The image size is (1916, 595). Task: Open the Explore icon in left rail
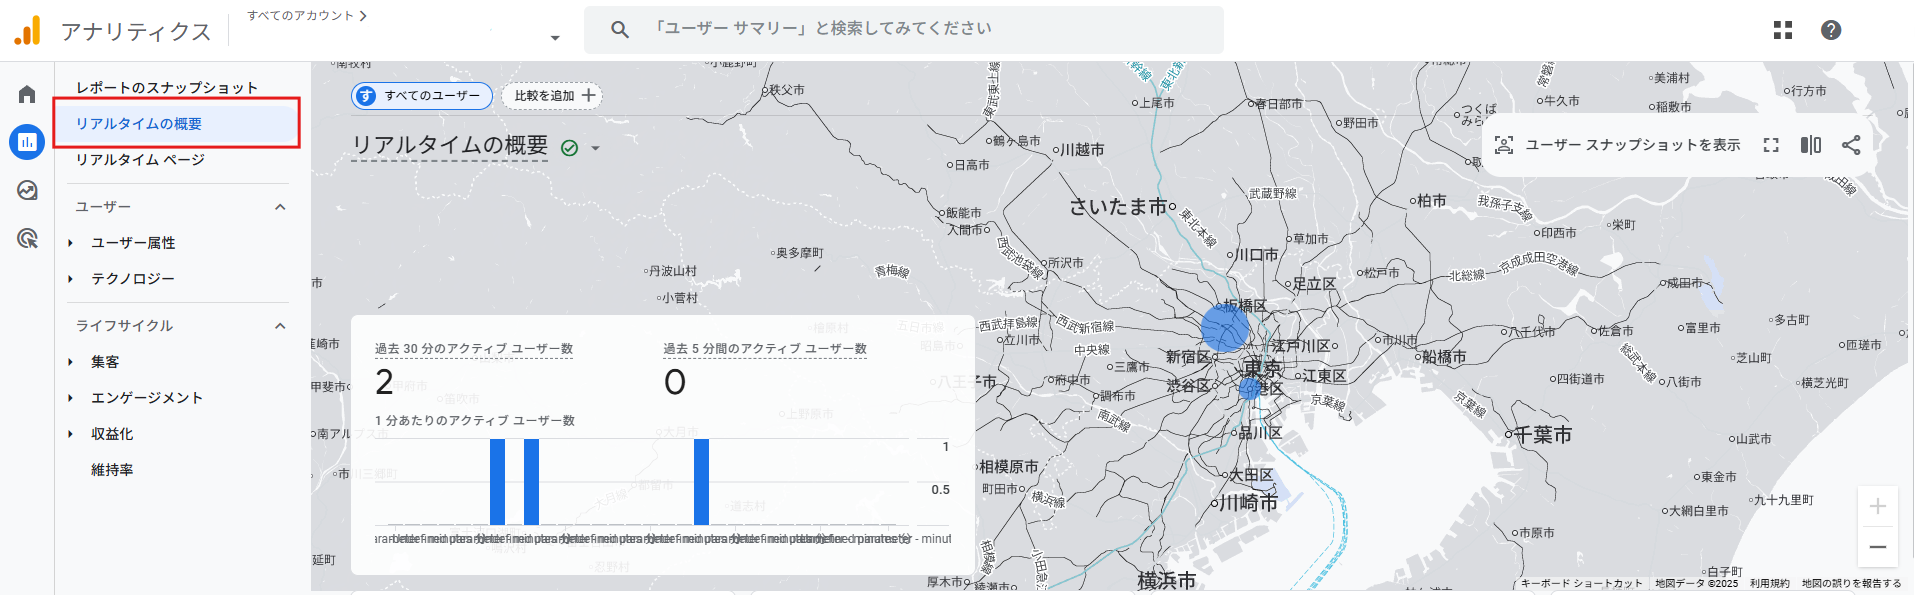pyautogui.click(x=27, y=190)
